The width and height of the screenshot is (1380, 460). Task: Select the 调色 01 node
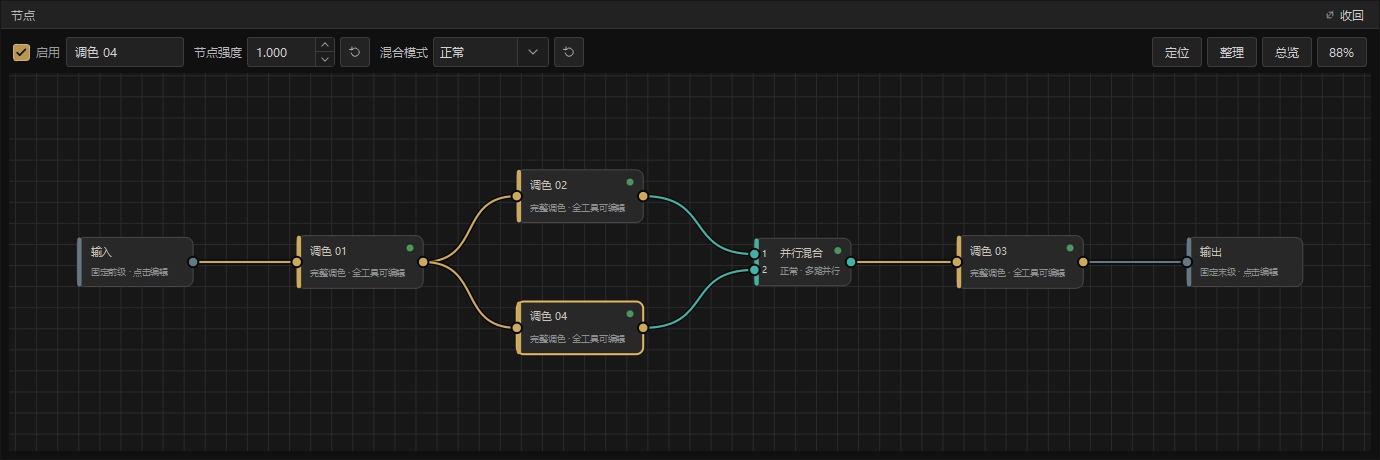pos(360,262)
